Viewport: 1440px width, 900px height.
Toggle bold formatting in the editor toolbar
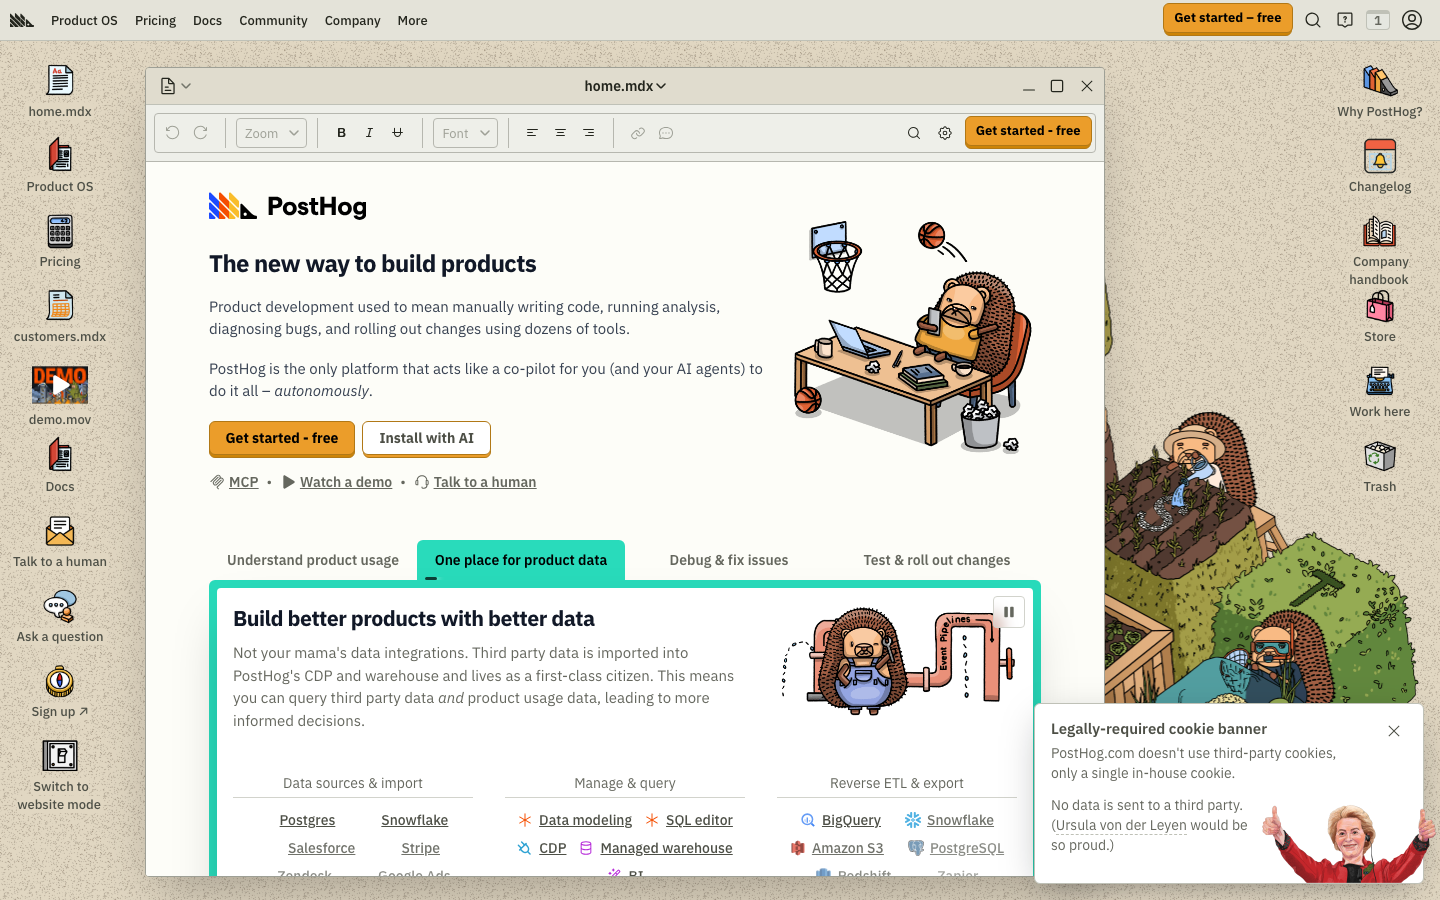341,133
